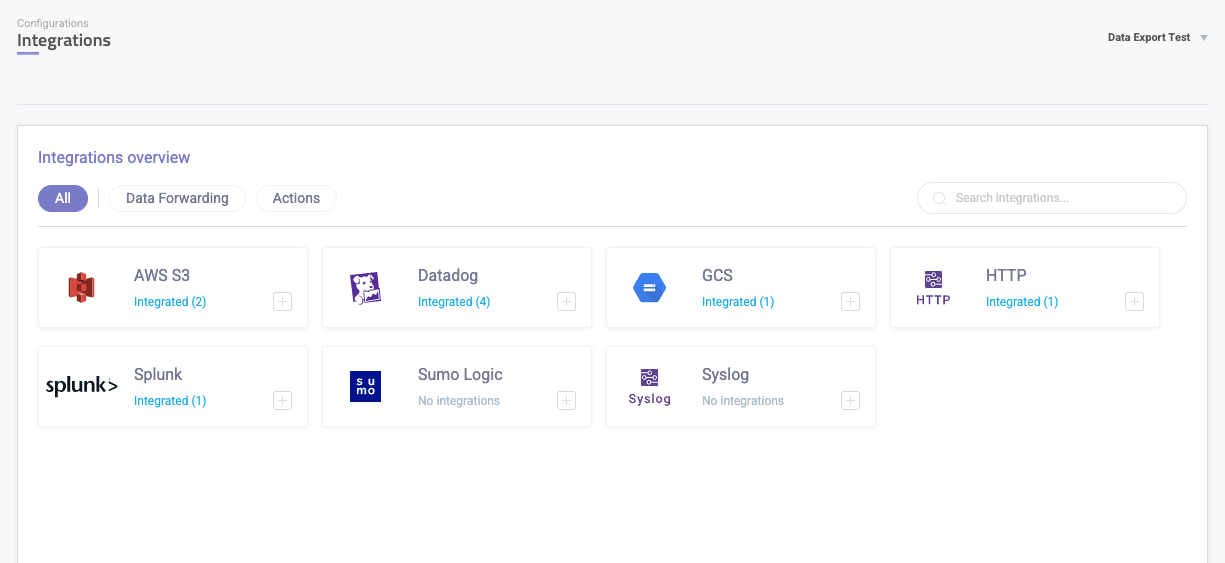This screenshot has width=1225, height=563.
Task: Filter integrations by Actions
Action: pos(296,198)
